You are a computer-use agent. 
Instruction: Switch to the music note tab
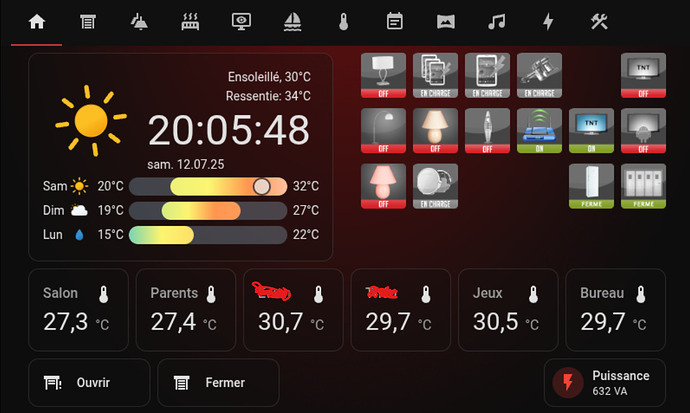click(x=497, y=22)
